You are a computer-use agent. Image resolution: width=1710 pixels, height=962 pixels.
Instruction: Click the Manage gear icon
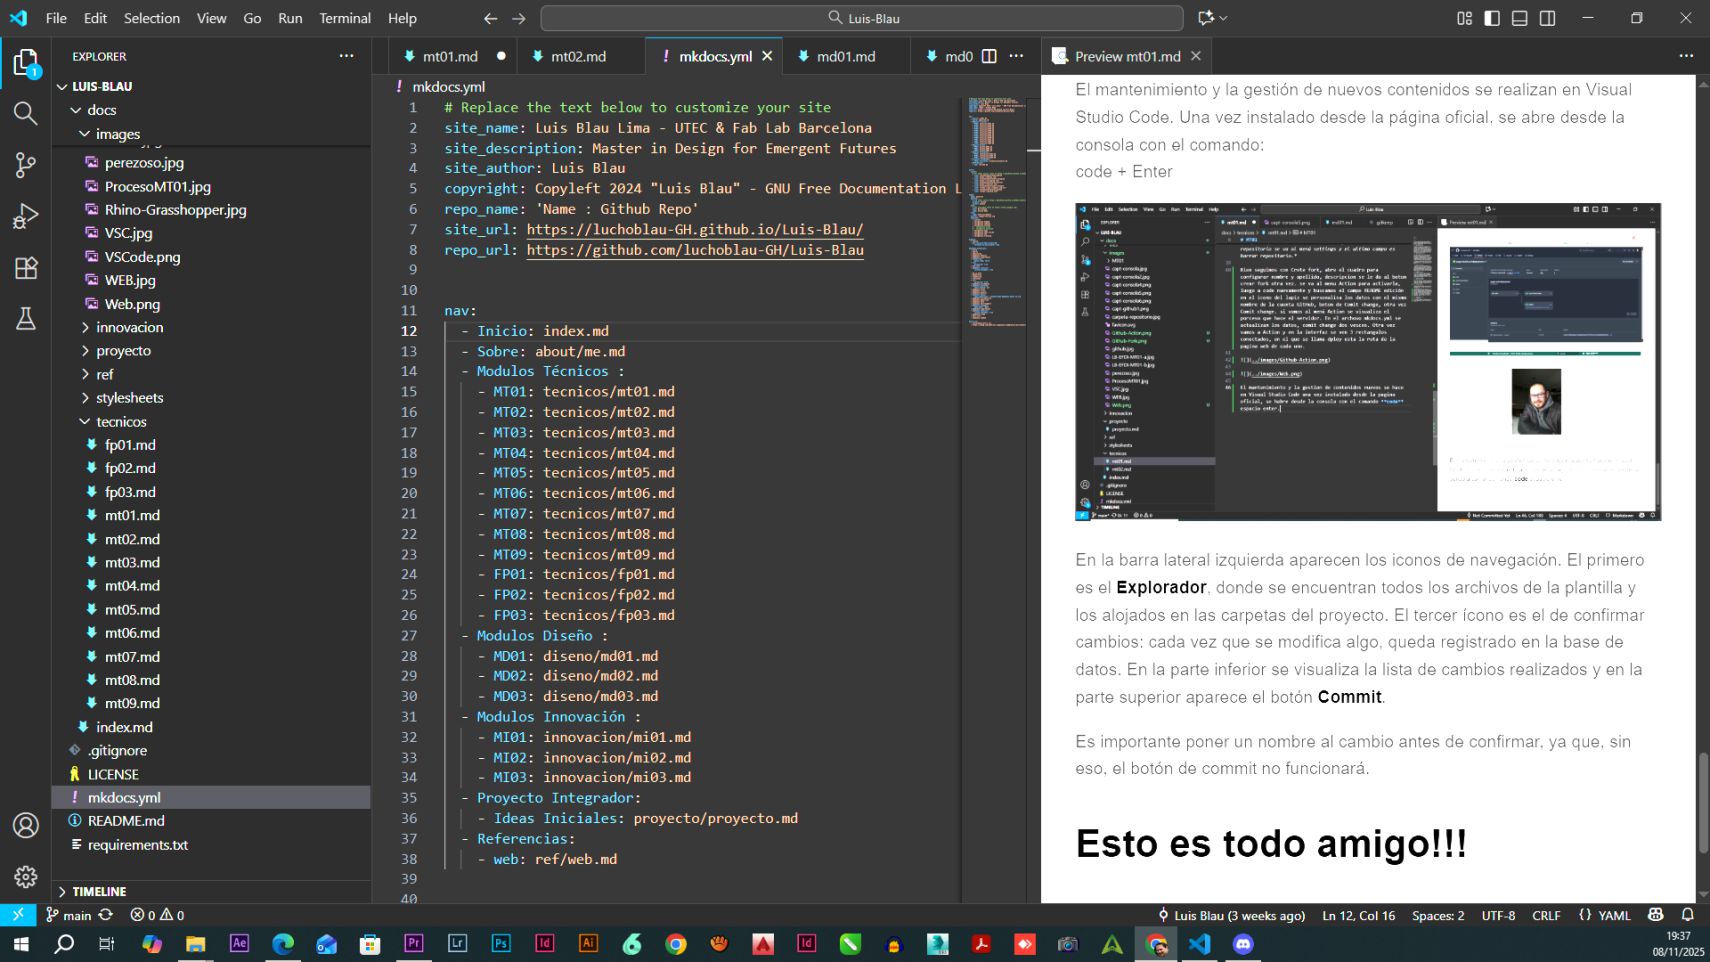(25, 877)
